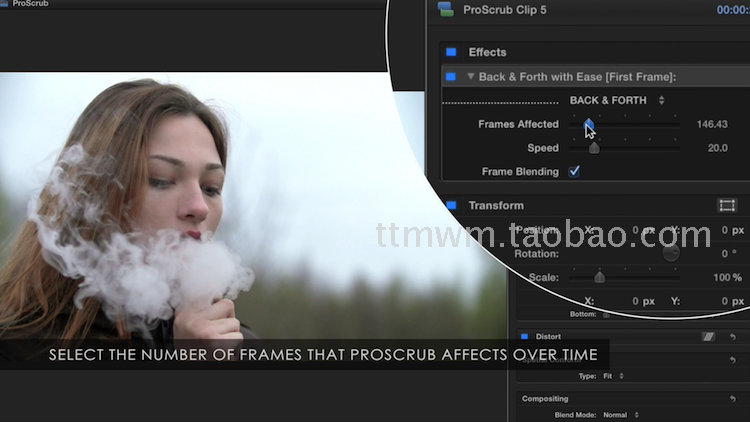Select the Speed value 20.0
750x422 pixels.
click(x=717, y=148)
